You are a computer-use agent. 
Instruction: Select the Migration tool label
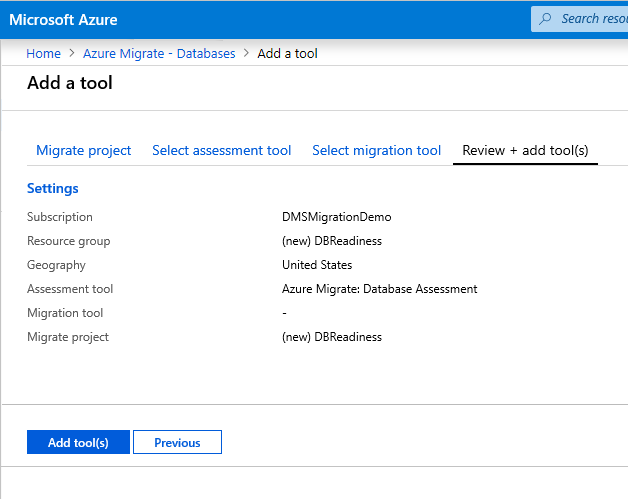65,313
